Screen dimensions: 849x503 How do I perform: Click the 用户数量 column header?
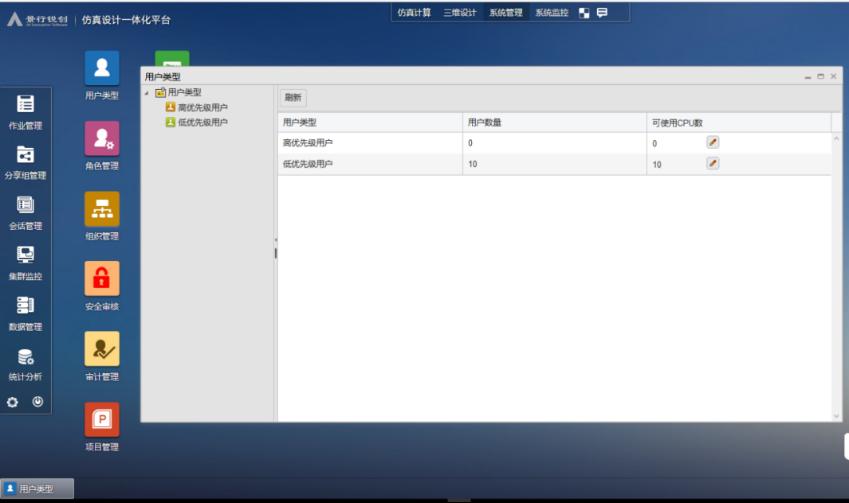click(485, 122)
